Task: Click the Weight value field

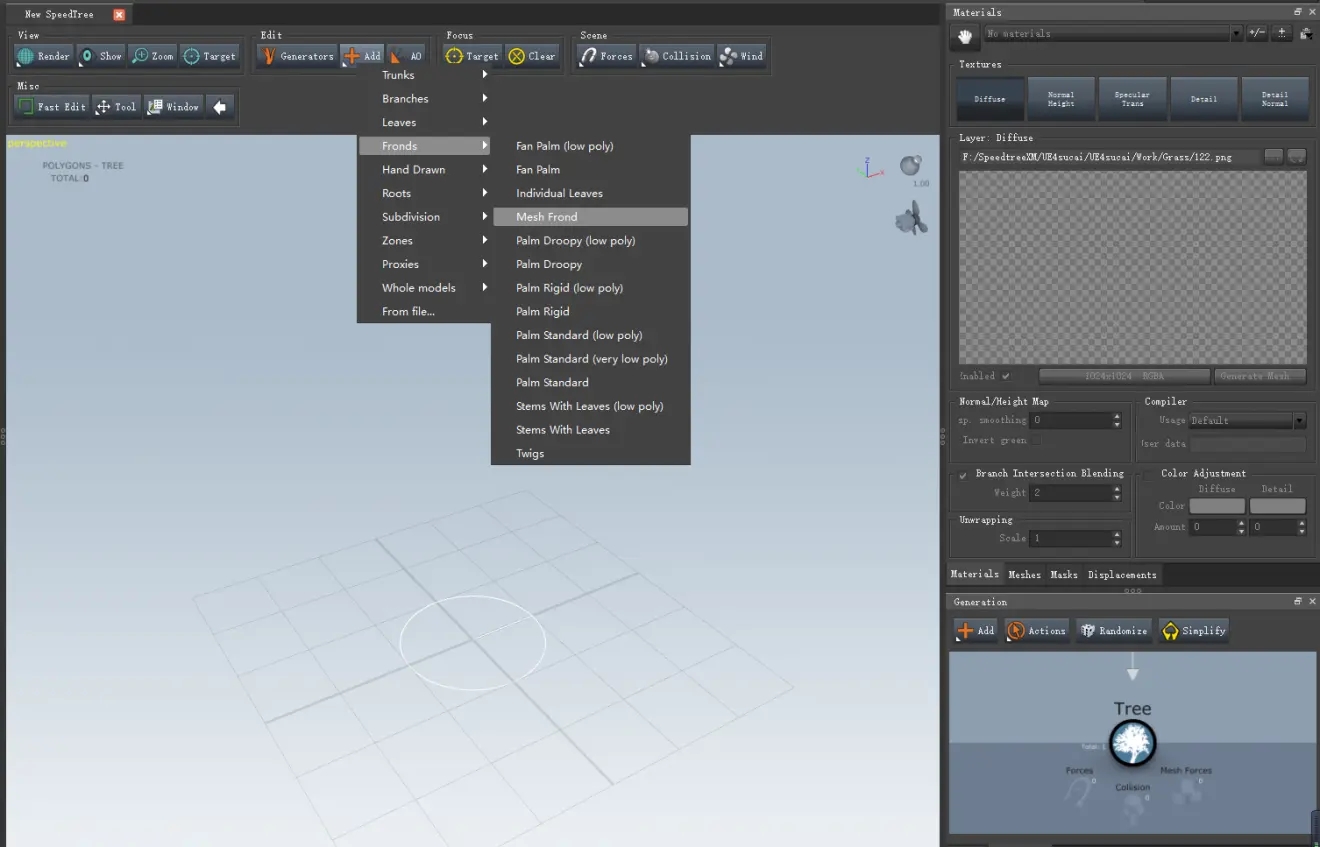Action: tap(1076, 493)
